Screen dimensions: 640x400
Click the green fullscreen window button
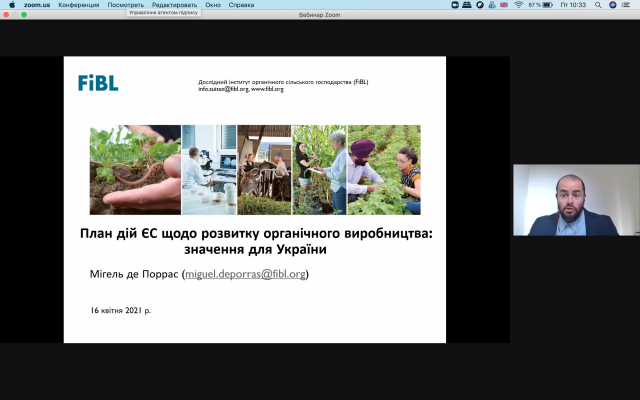coord(24,15)
